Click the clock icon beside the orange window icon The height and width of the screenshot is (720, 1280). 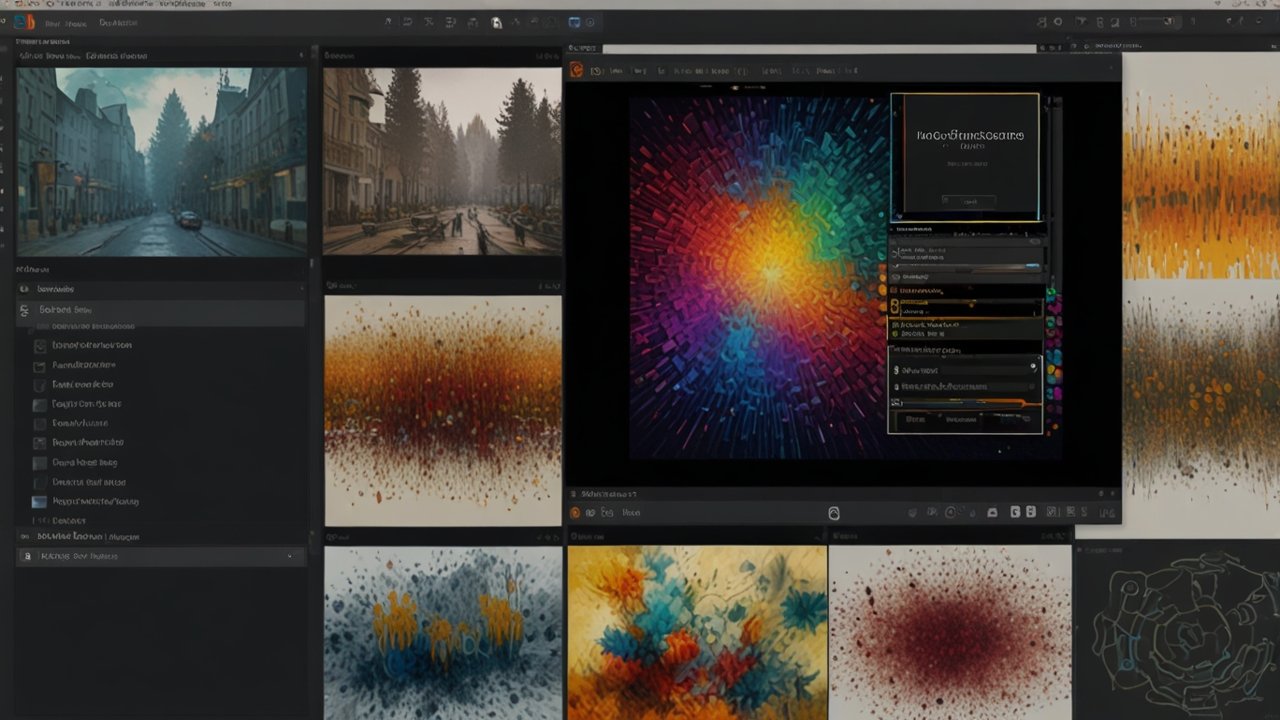(596, 71)
